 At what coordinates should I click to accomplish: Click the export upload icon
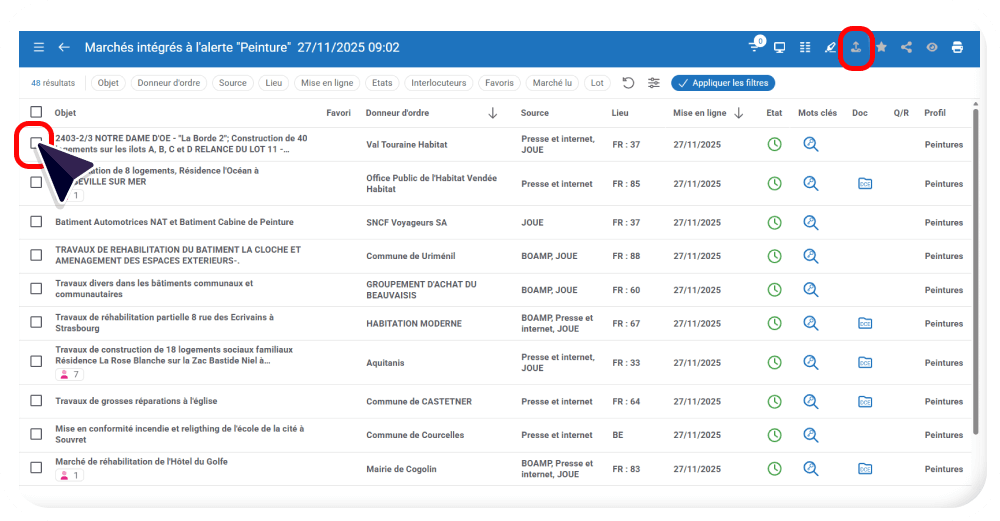click(x=856, y=47)
